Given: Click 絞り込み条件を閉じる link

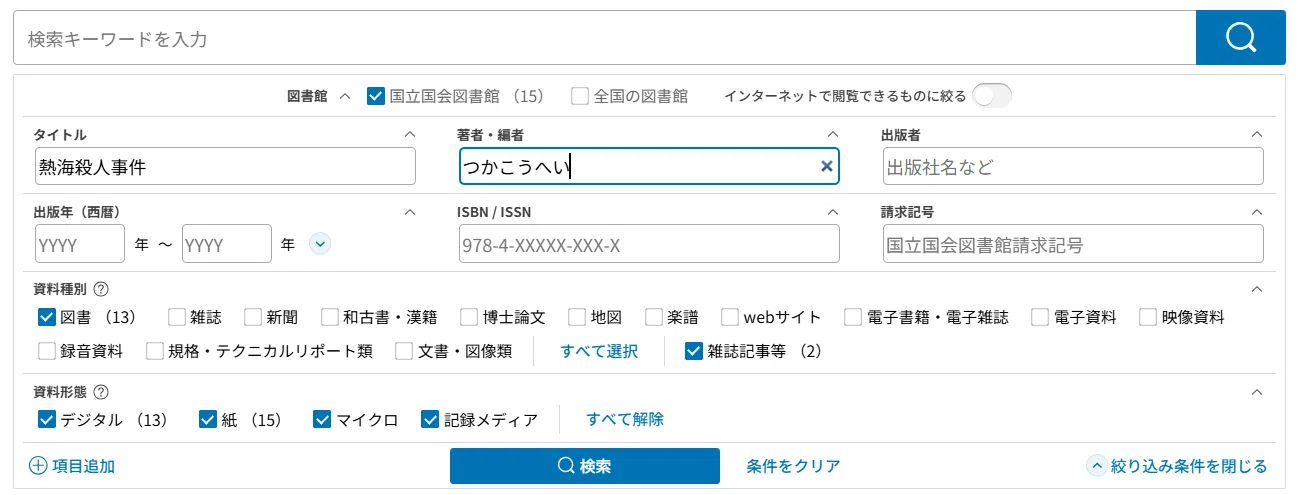Looking at the screenshot, I should [1178, 466].
